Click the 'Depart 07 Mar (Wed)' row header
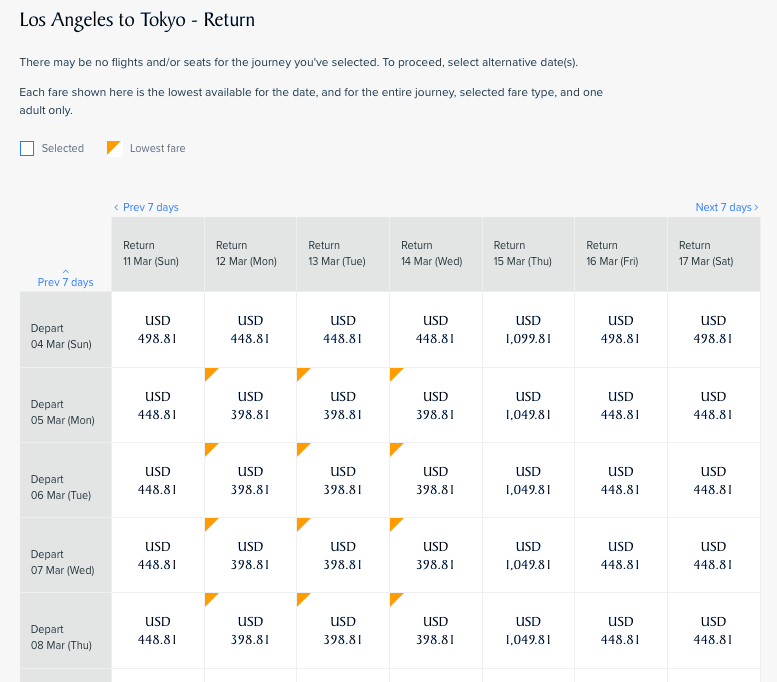Viewport: 777px width, 682px height. pyautogui.click(x=65, y=562)
